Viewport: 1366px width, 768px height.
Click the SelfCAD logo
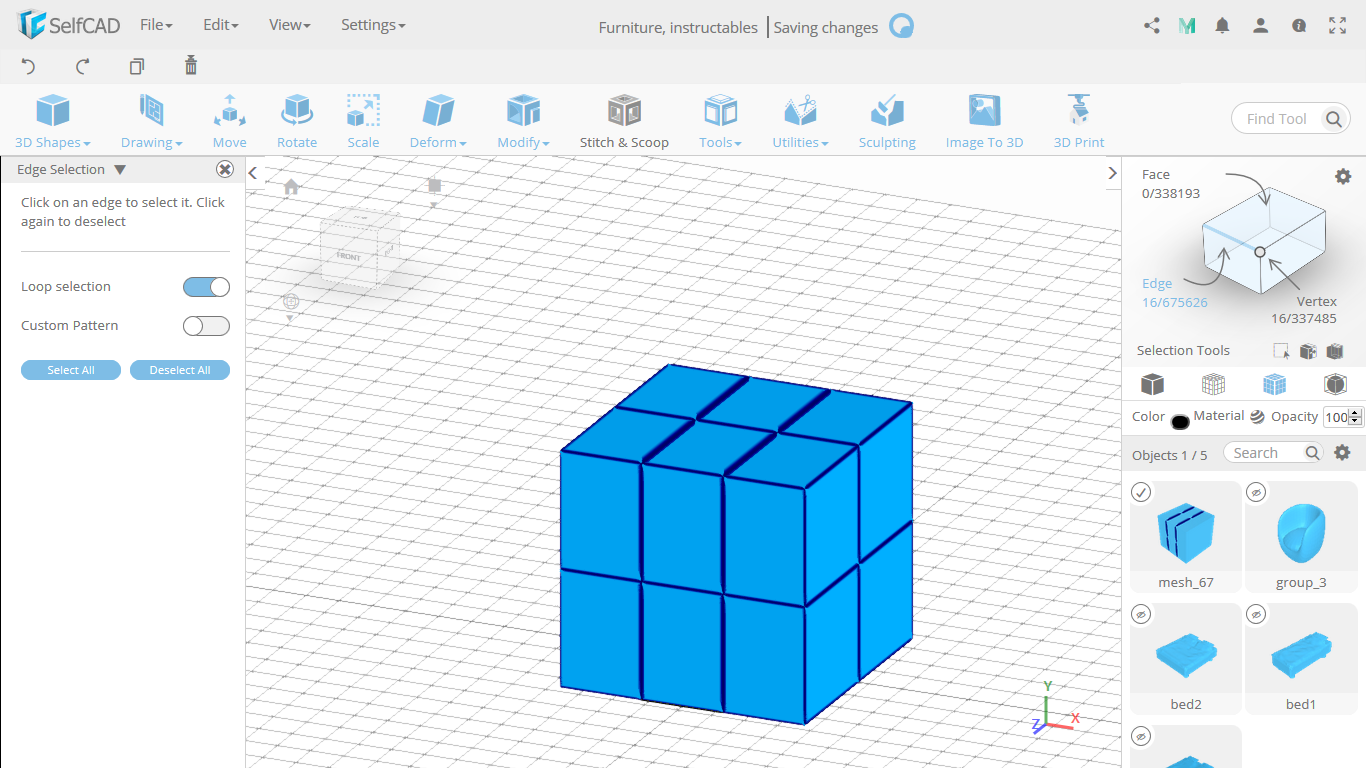pos(69,25)
